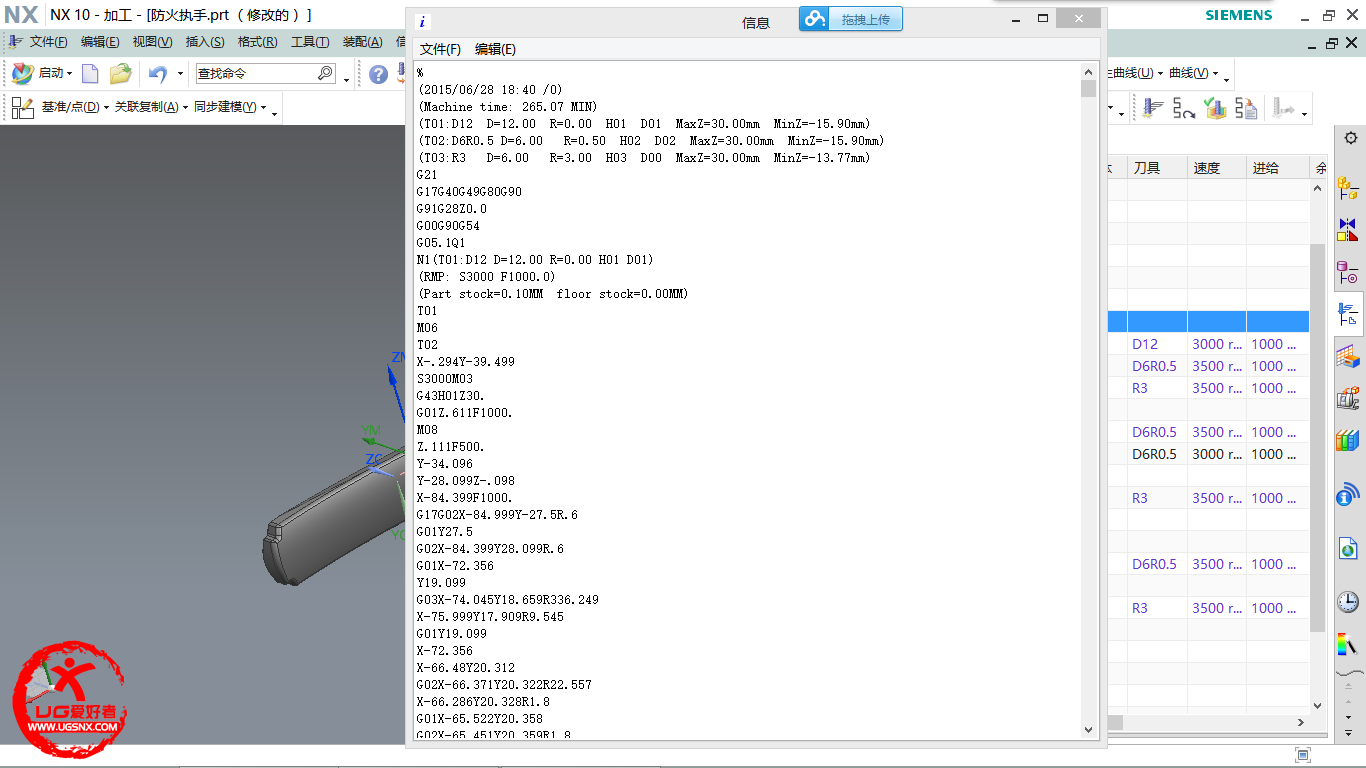
Task: Open the 关联复制(A) dropdown
Action: pyautogui.click(x=151, y=107)
